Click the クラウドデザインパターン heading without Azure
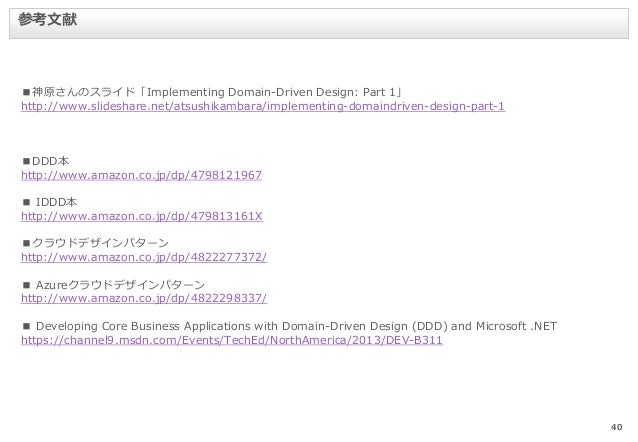638x442 pixels. click(96, 243)
